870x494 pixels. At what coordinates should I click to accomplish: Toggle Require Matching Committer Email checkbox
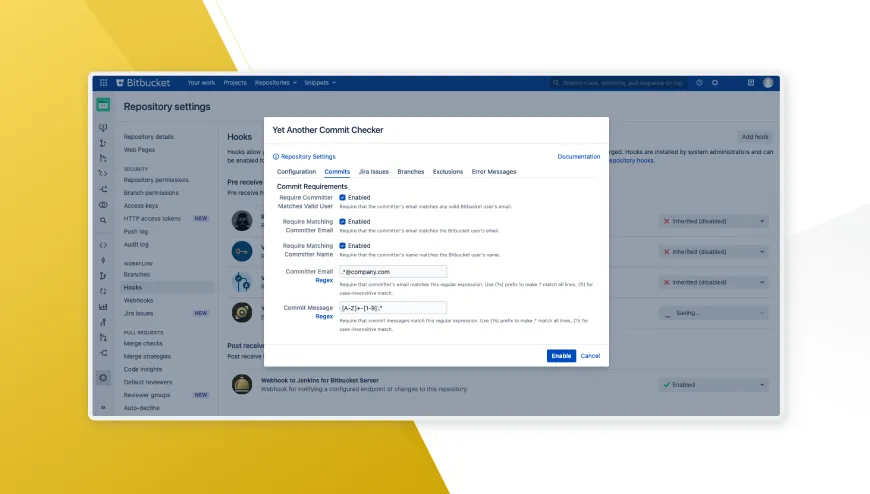(343, 222)
